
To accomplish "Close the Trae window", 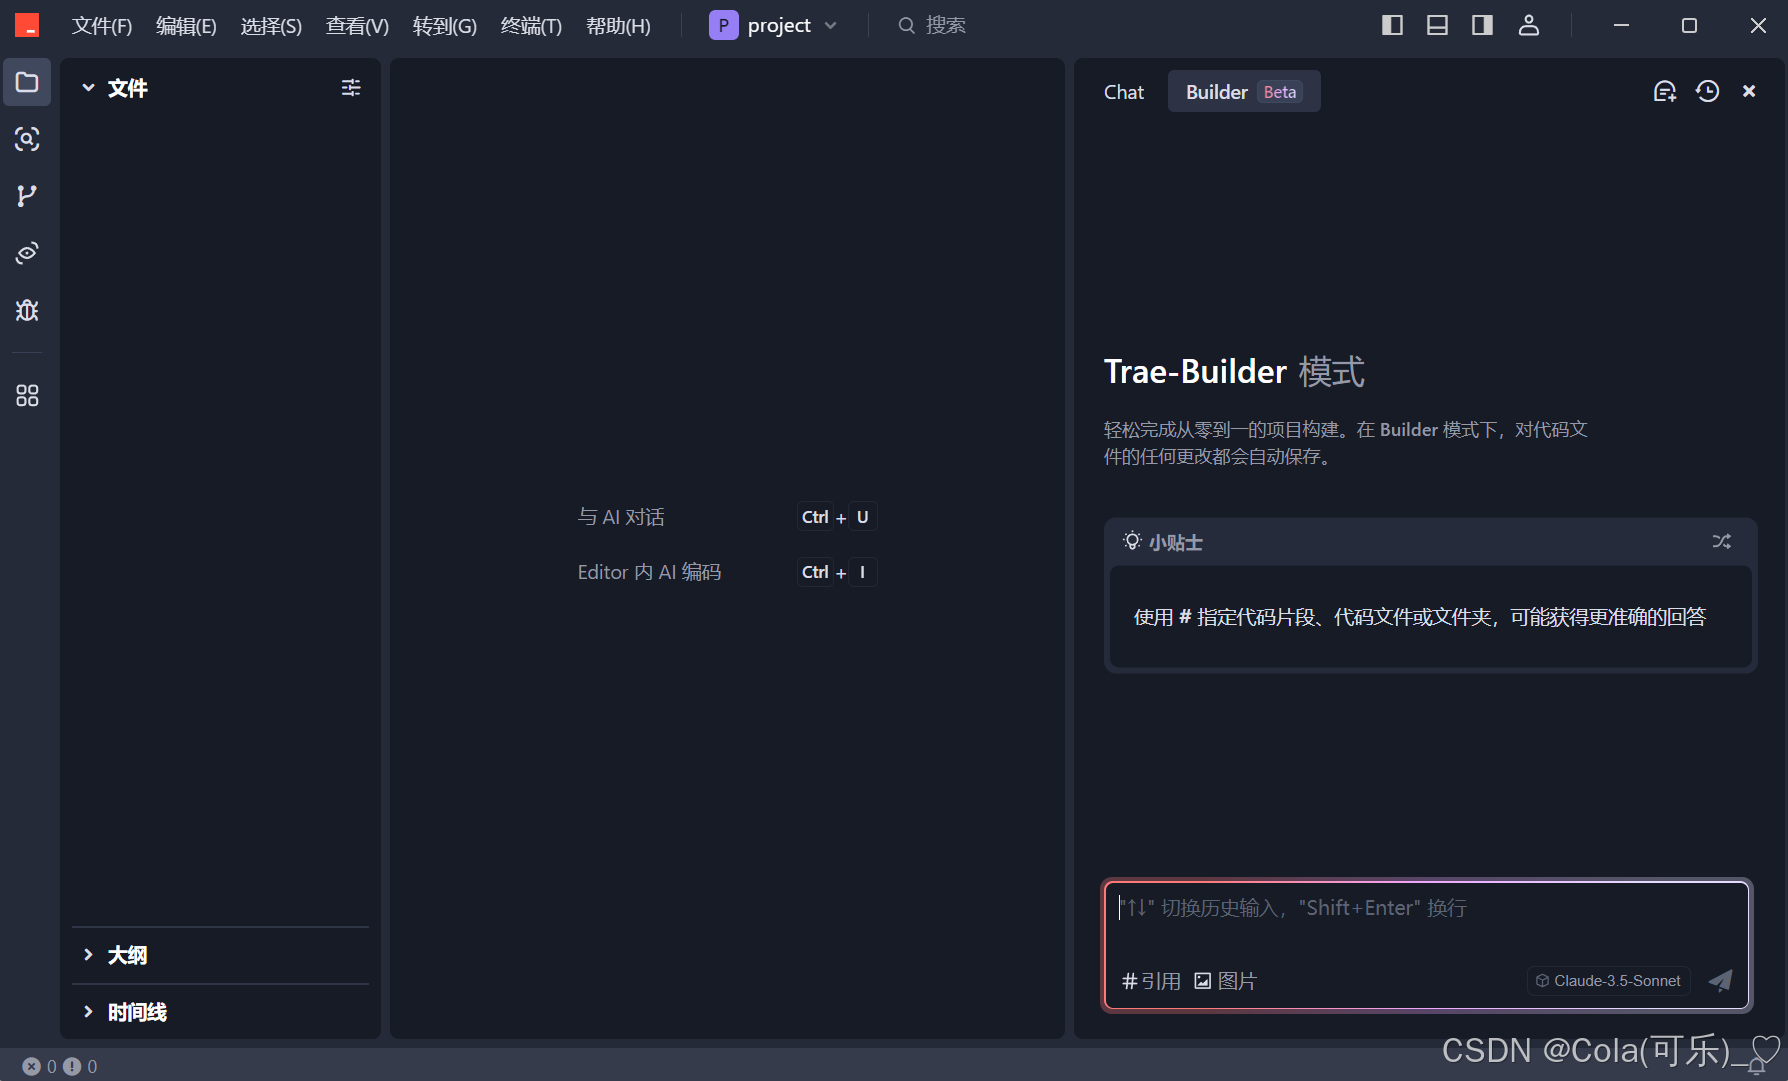I will 1757,25.
